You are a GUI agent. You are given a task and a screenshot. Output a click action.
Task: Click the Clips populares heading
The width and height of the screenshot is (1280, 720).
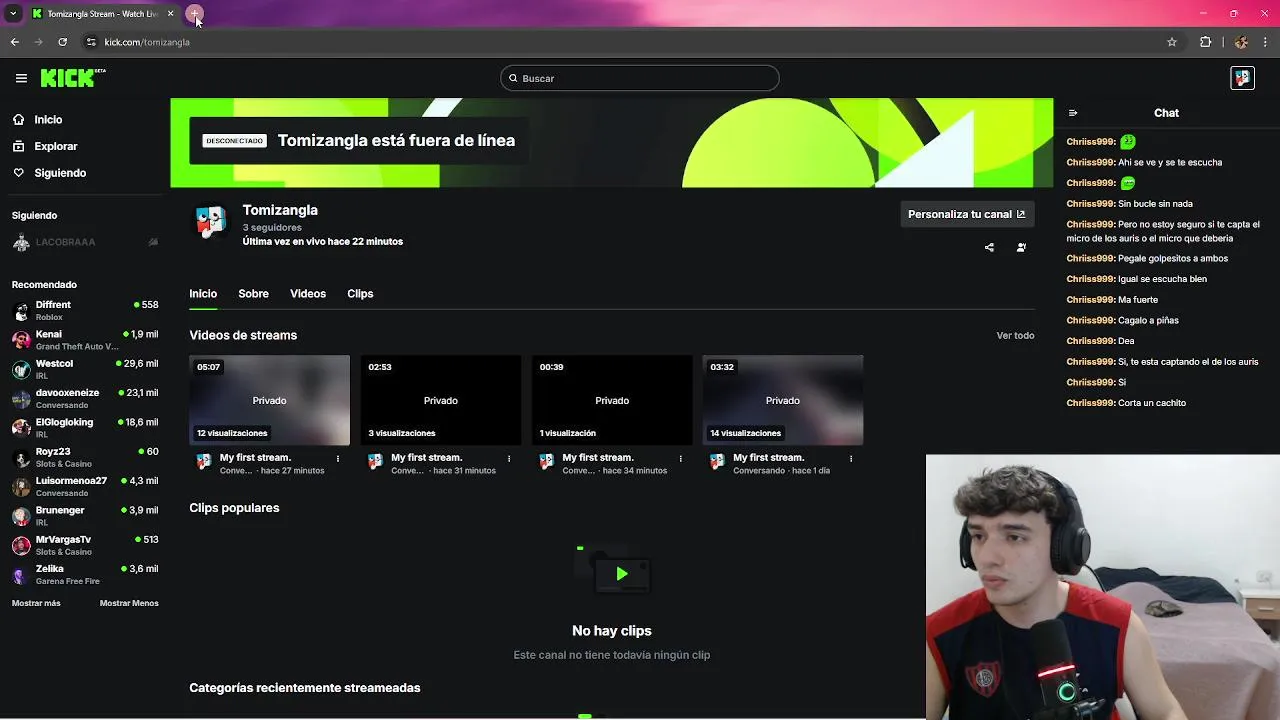pos(234,508)
